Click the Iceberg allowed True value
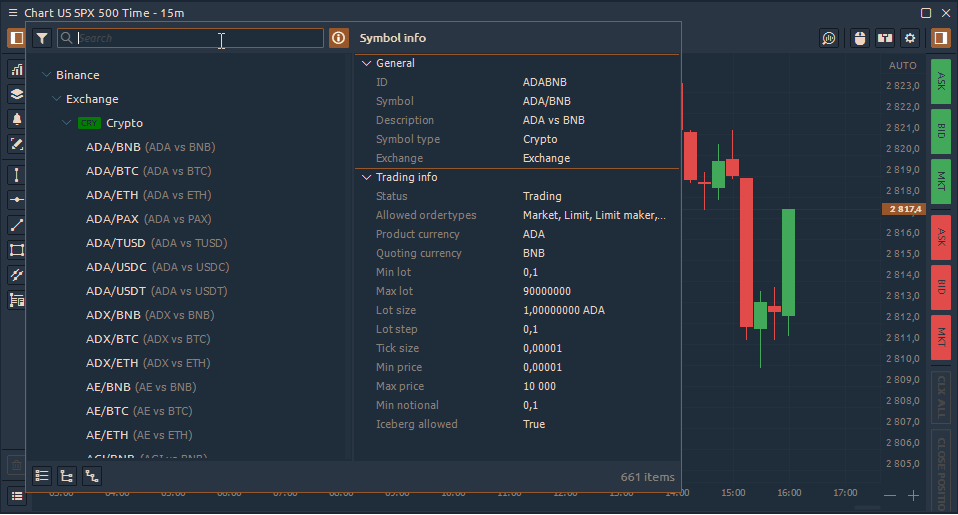The width and height of the screenshot is (958, 515). [x=534, y=424]
